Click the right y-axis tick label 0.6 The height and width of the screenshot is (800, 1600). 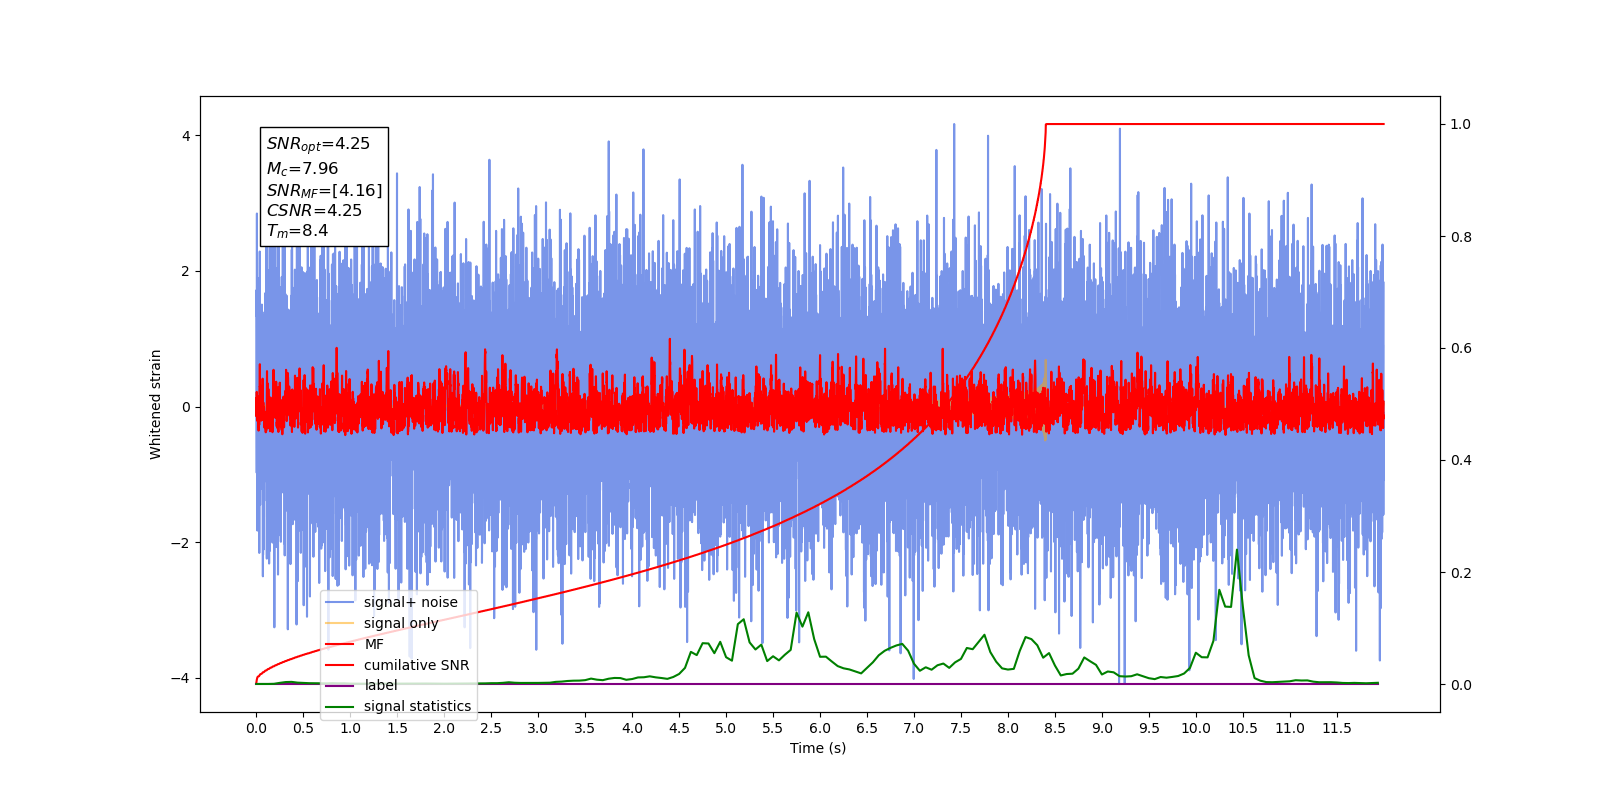[x=1461, y=349]
